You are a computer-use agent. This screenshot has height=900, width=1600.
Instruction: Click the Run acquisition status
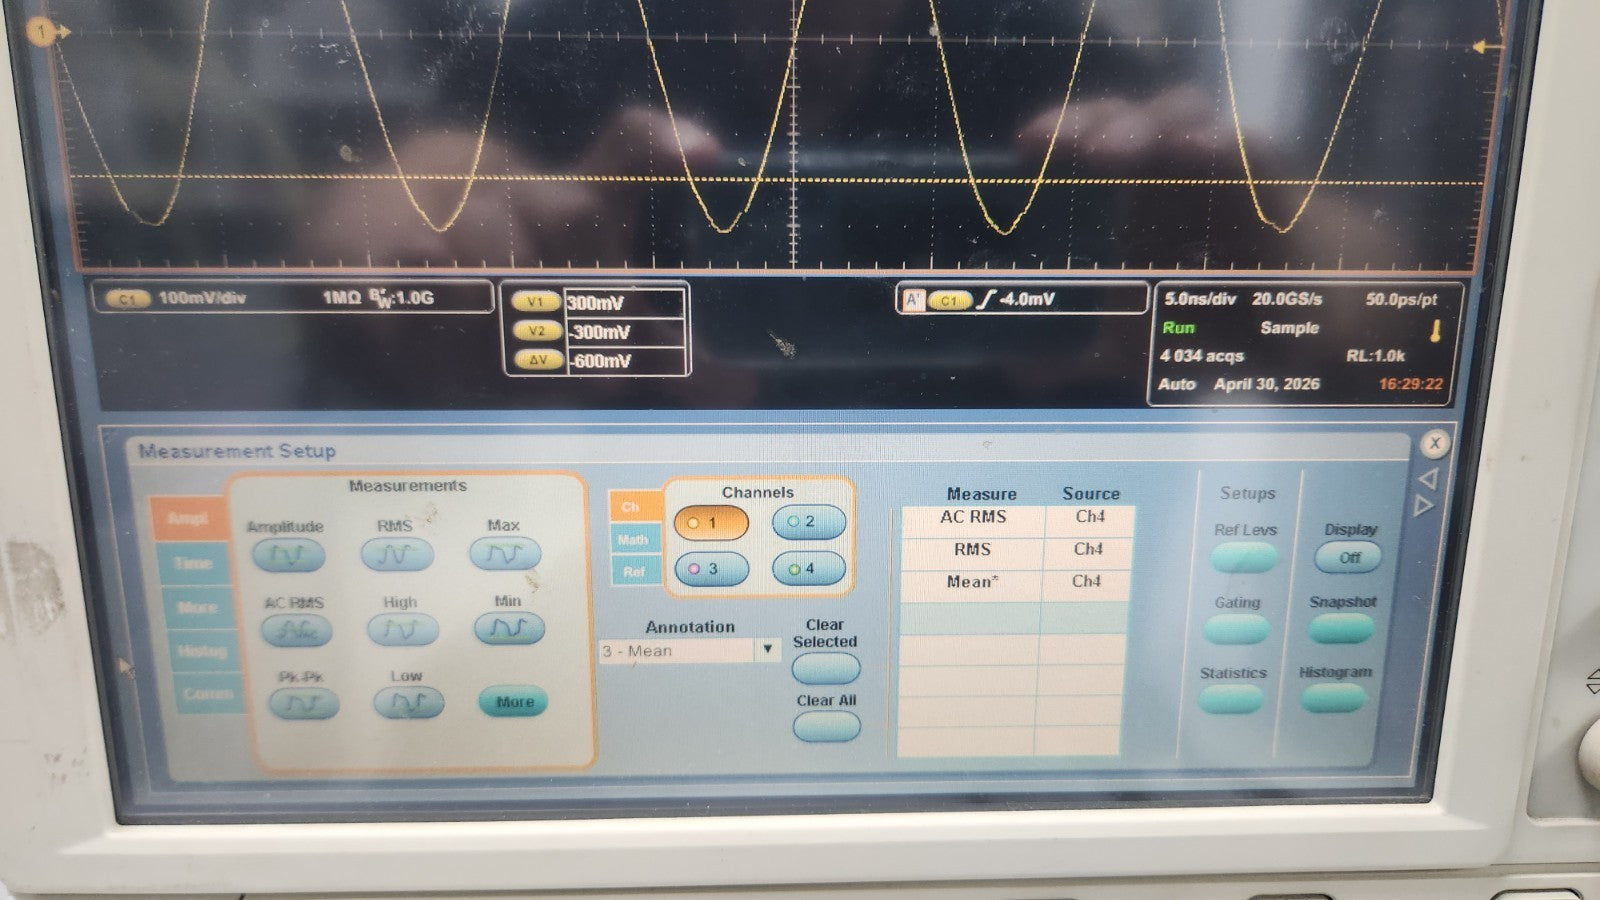pyautogui.click(x=1178, y=327)
